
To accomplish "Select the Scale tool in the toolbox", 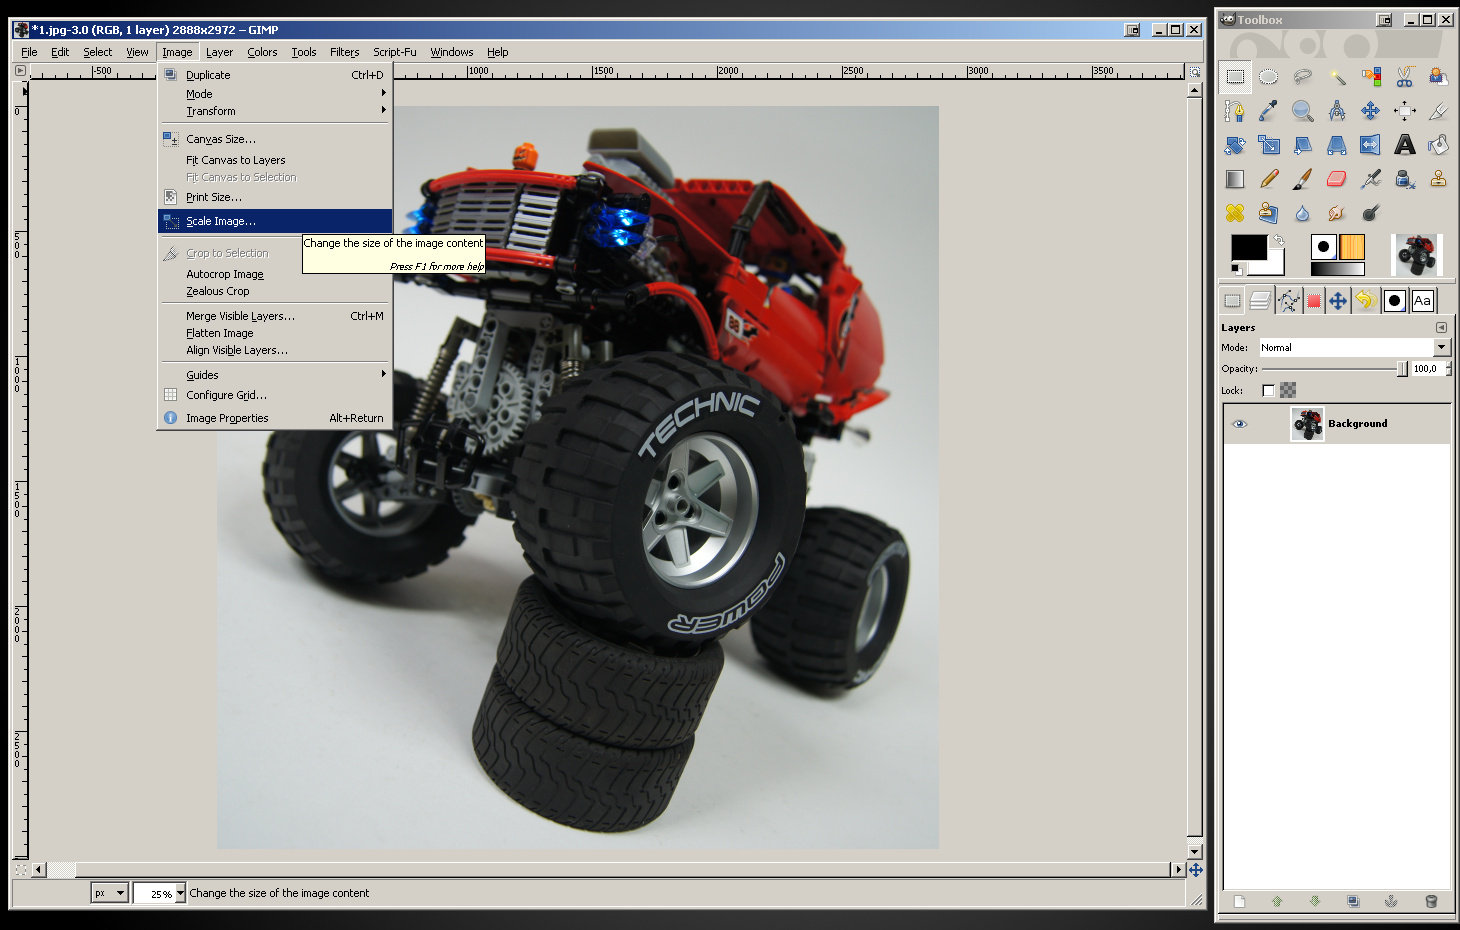I will click(1269, 145).
